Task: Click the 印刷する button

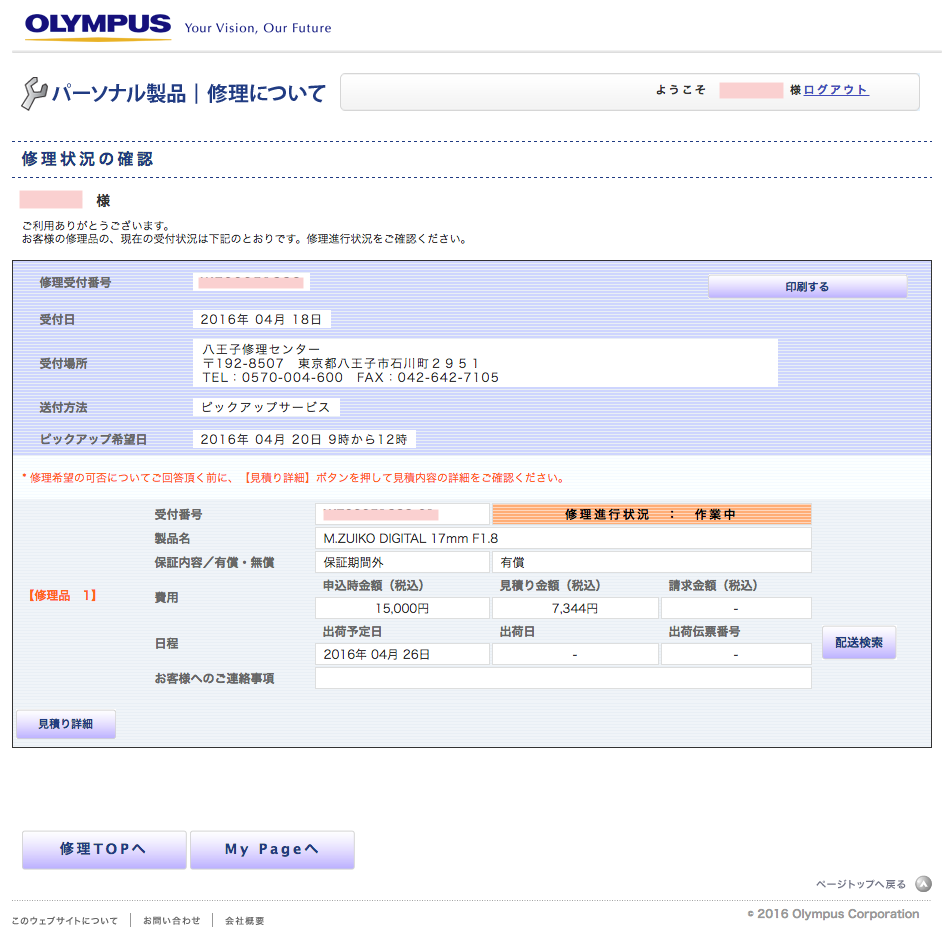Action: pos(807,287)
